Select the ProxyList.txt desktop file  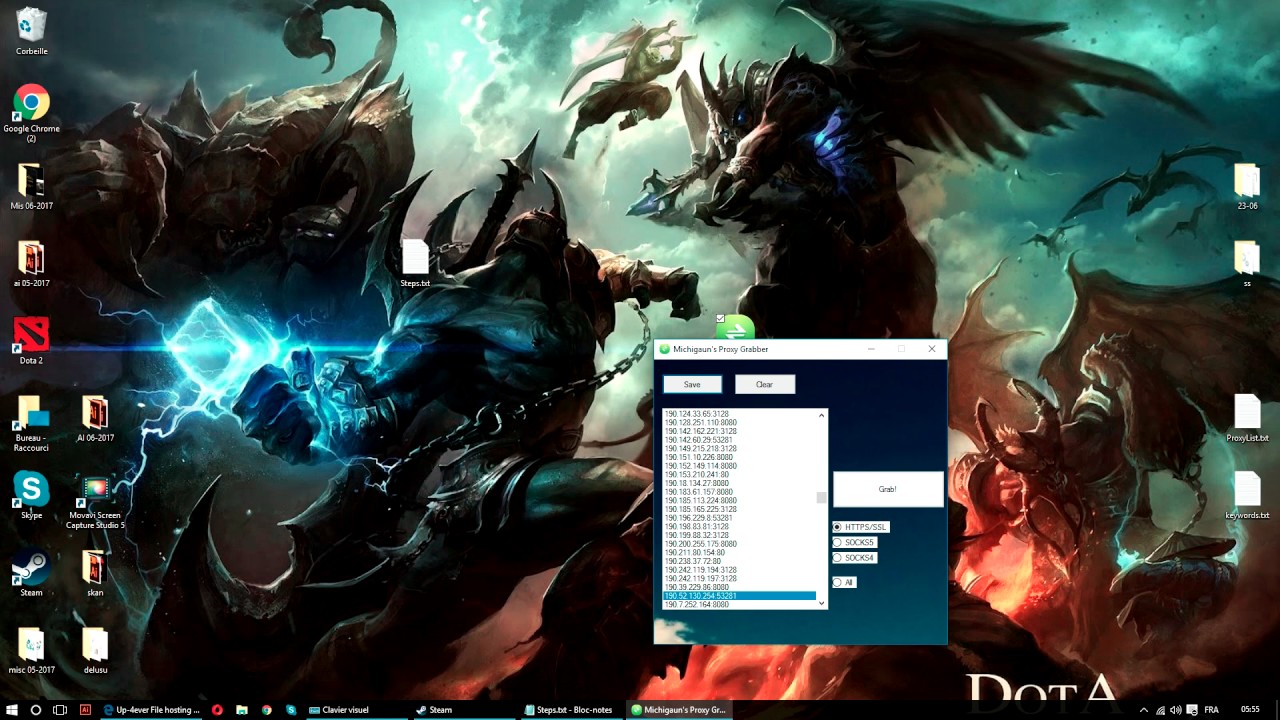click(x=1247, y=418)
